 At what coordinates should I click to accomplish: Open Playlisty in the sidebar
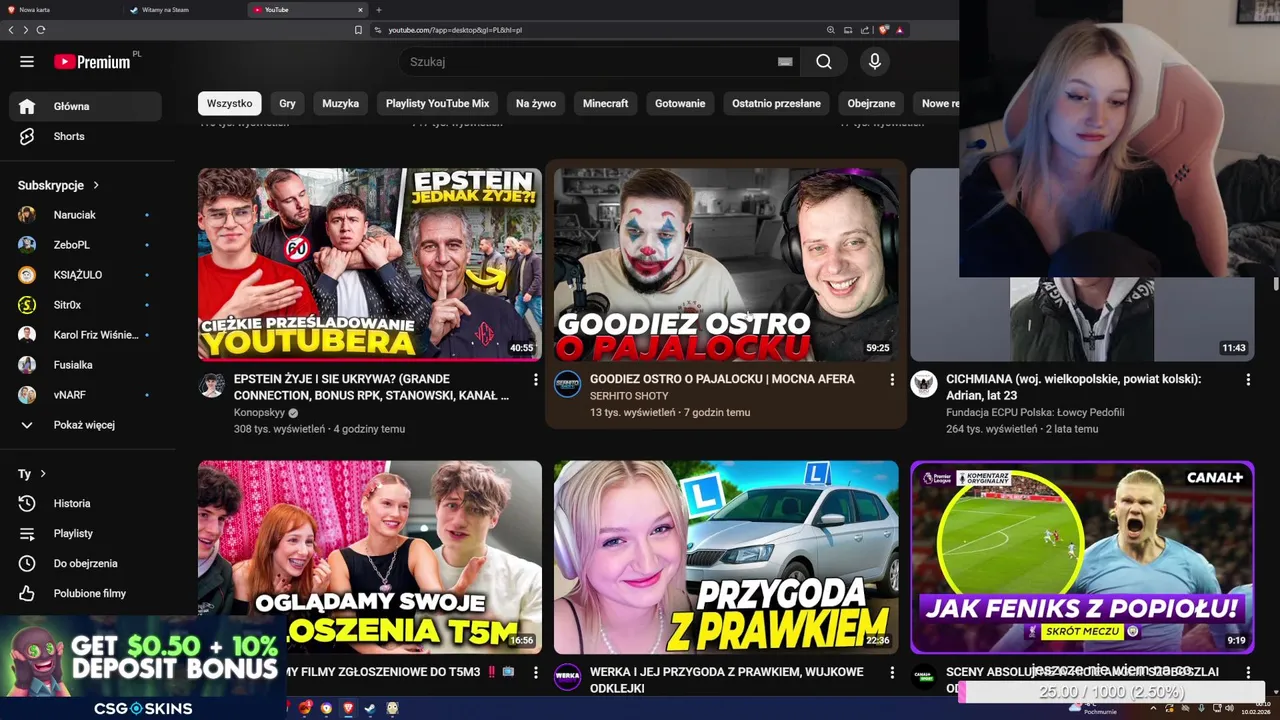[x=85, y=533]
